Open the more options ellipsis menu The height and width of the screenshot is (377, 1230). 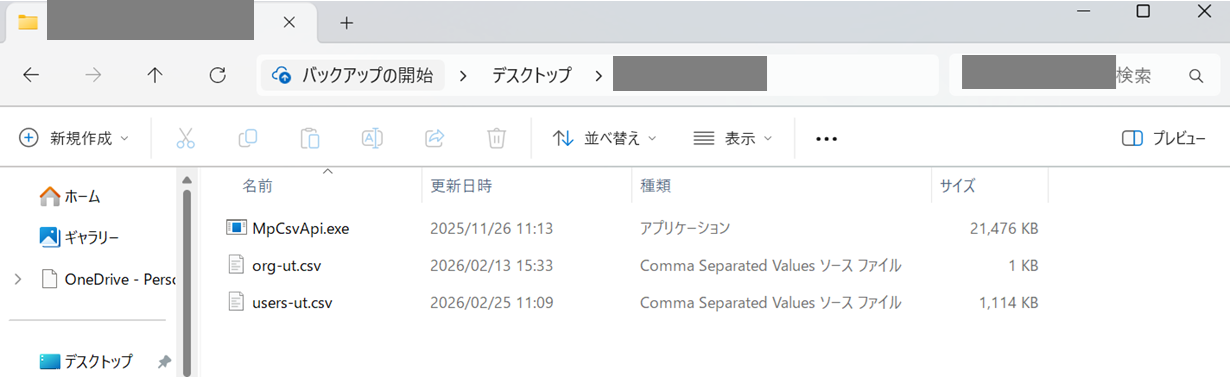[826, 139]
